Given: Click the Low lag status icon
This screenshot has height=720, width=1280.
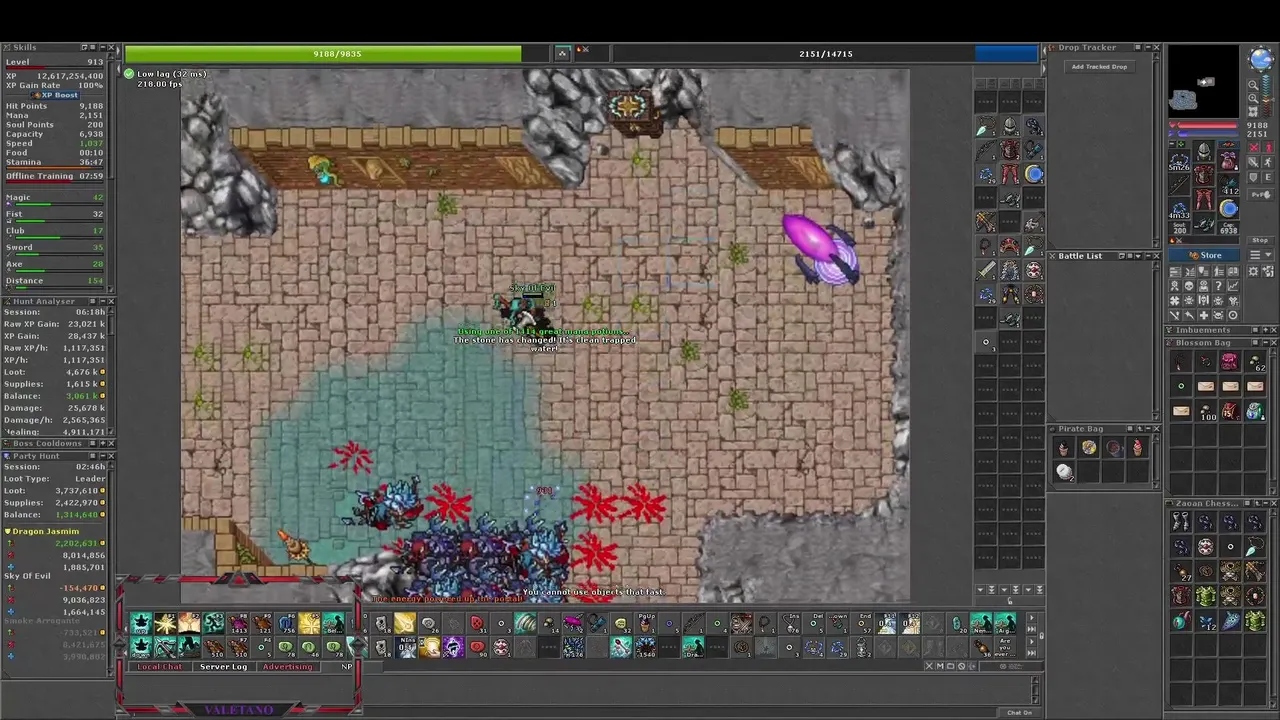Looking at the screenshot, I should [x=129, y=74].
